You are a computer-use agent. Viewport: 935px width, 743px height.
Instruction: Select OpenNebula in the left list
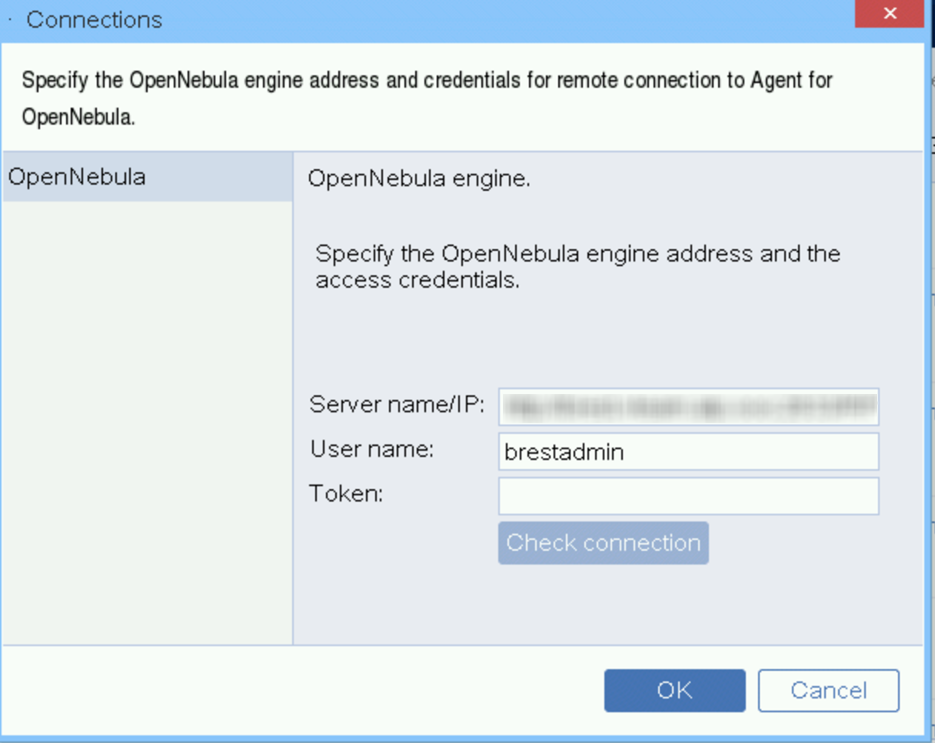147,177
